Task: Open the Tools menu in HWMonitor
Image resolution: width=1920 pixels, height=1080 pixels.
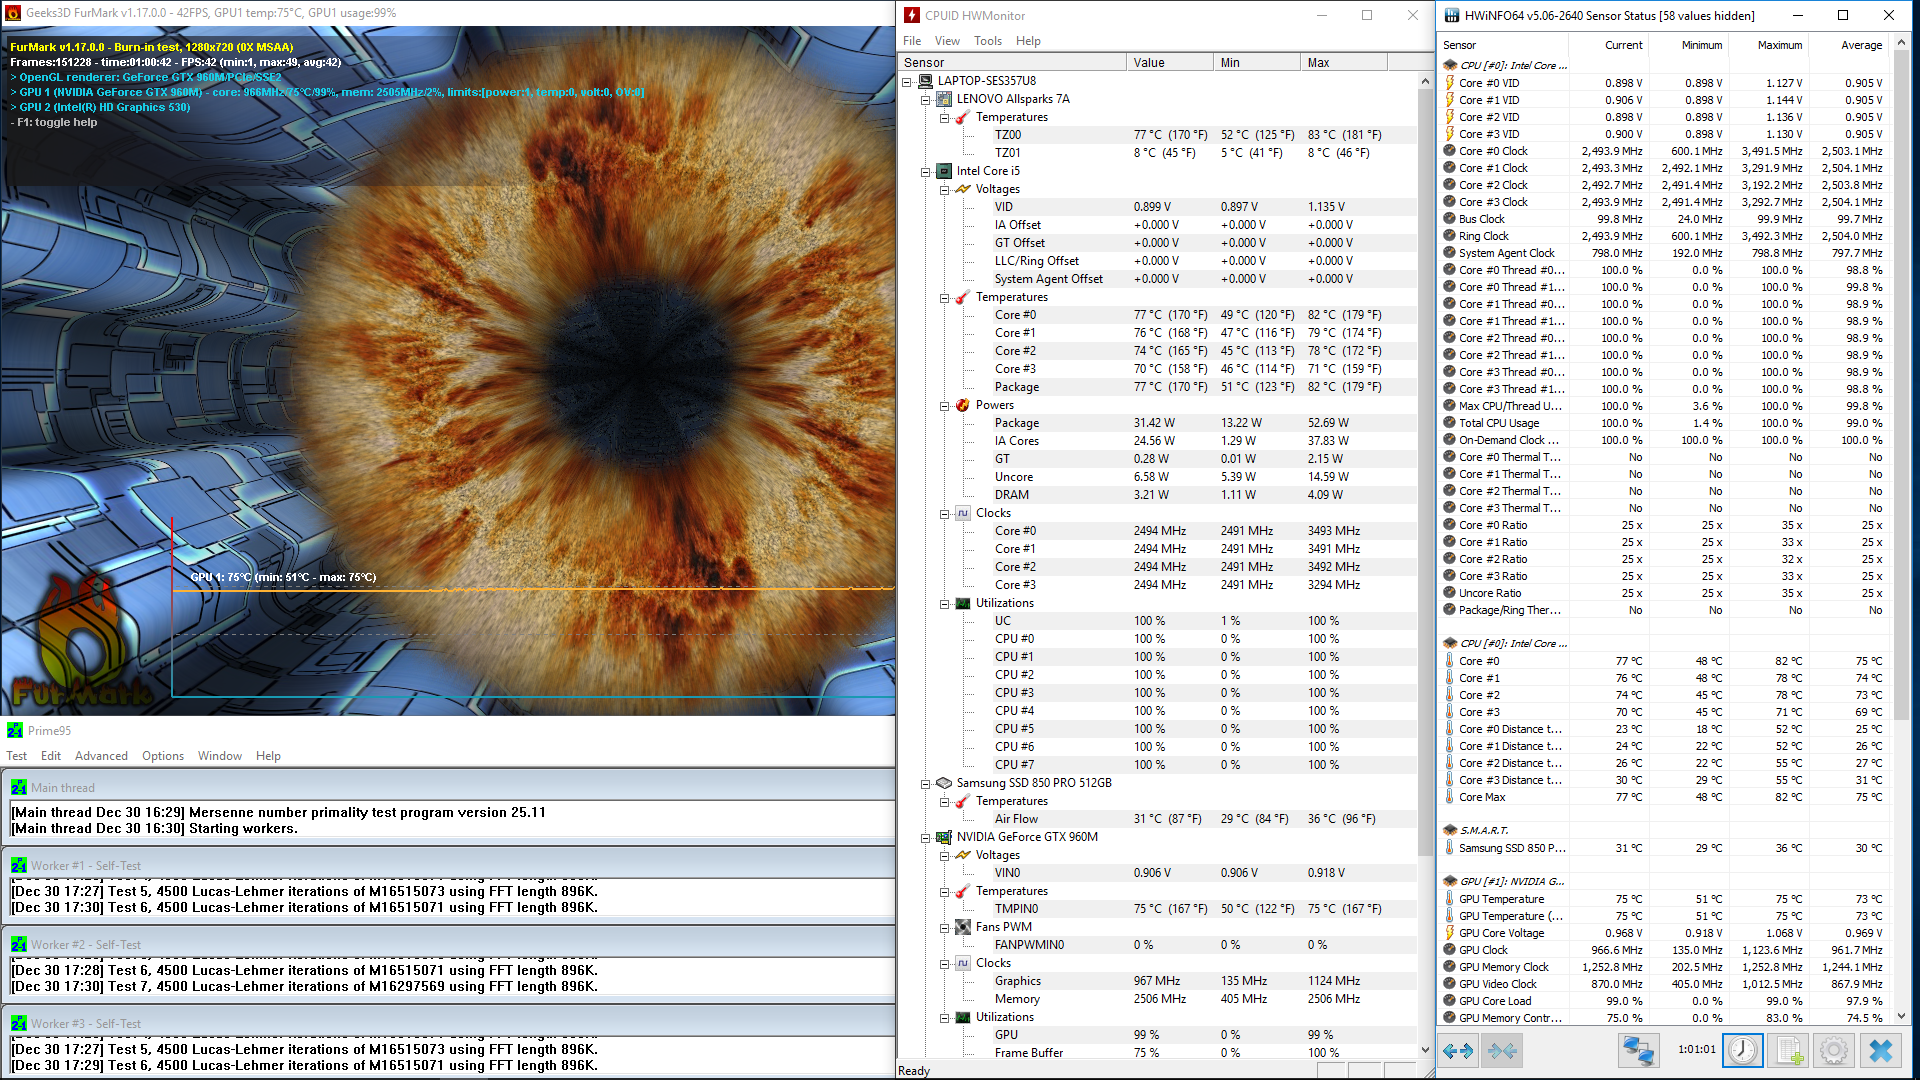Action: click(987, 41)
